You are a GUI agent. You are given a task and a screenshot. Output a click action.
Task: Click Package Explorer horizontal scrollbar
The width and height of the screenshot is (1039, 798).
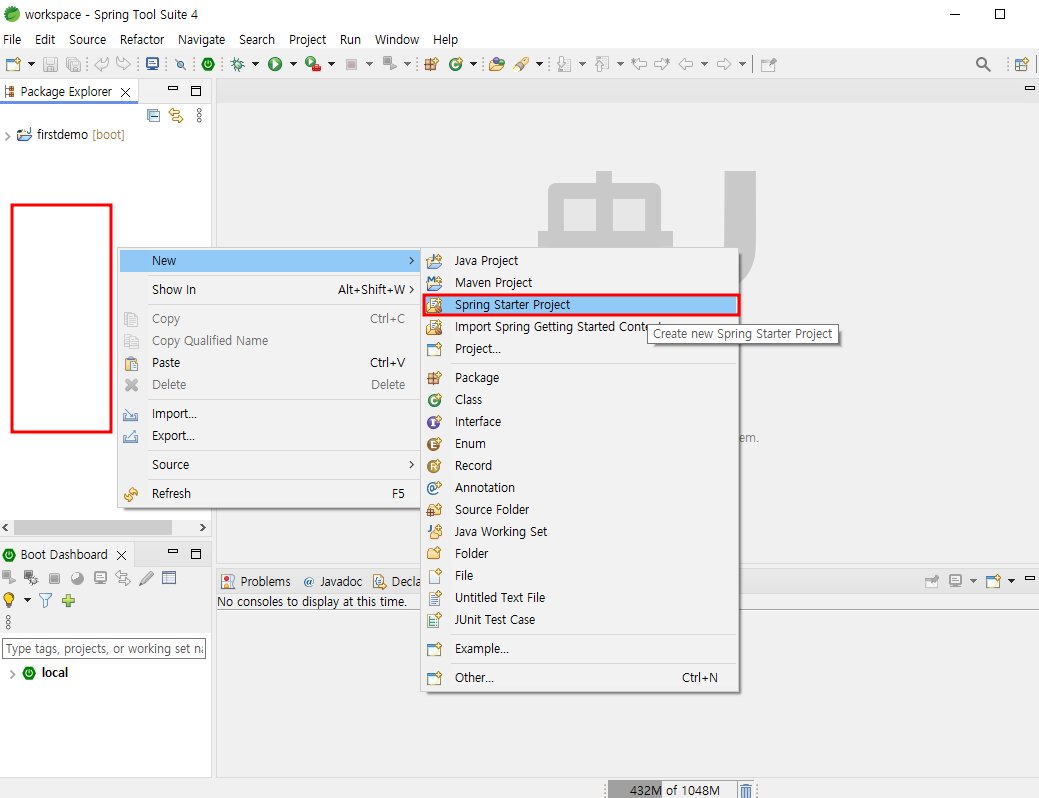tap(93, 528)
